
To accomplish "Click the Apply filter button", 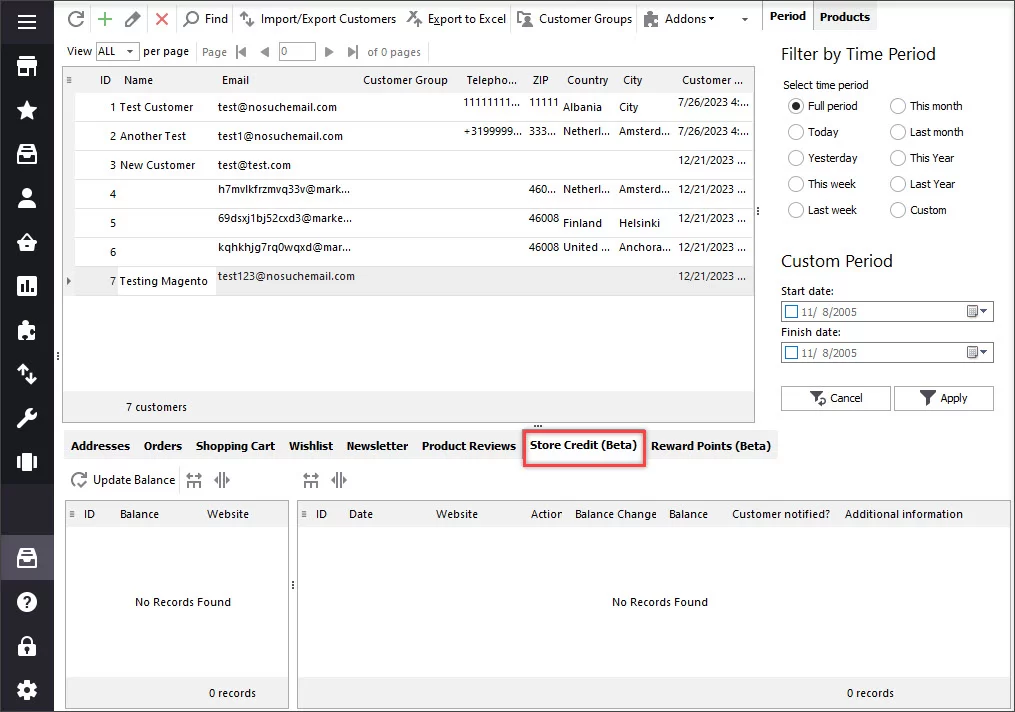I will tap(944, 398).
